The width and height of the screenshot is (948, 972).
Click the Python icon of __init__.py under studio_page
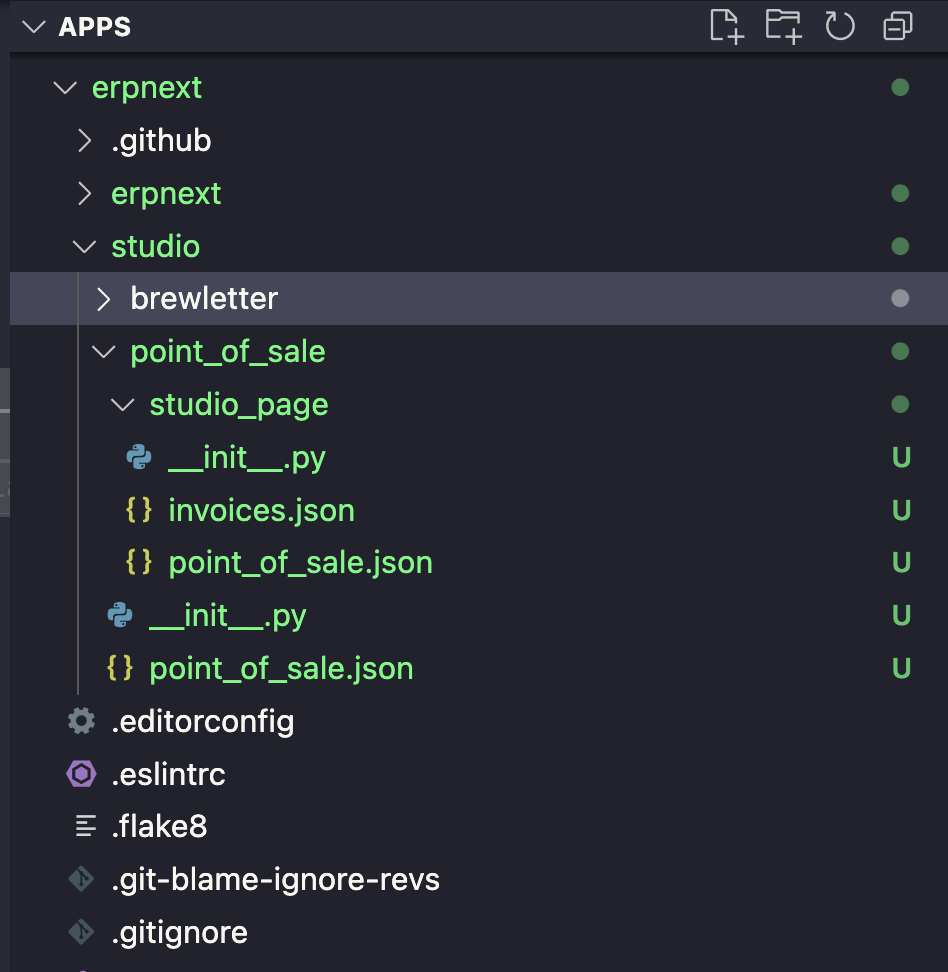tap(139, 457)
